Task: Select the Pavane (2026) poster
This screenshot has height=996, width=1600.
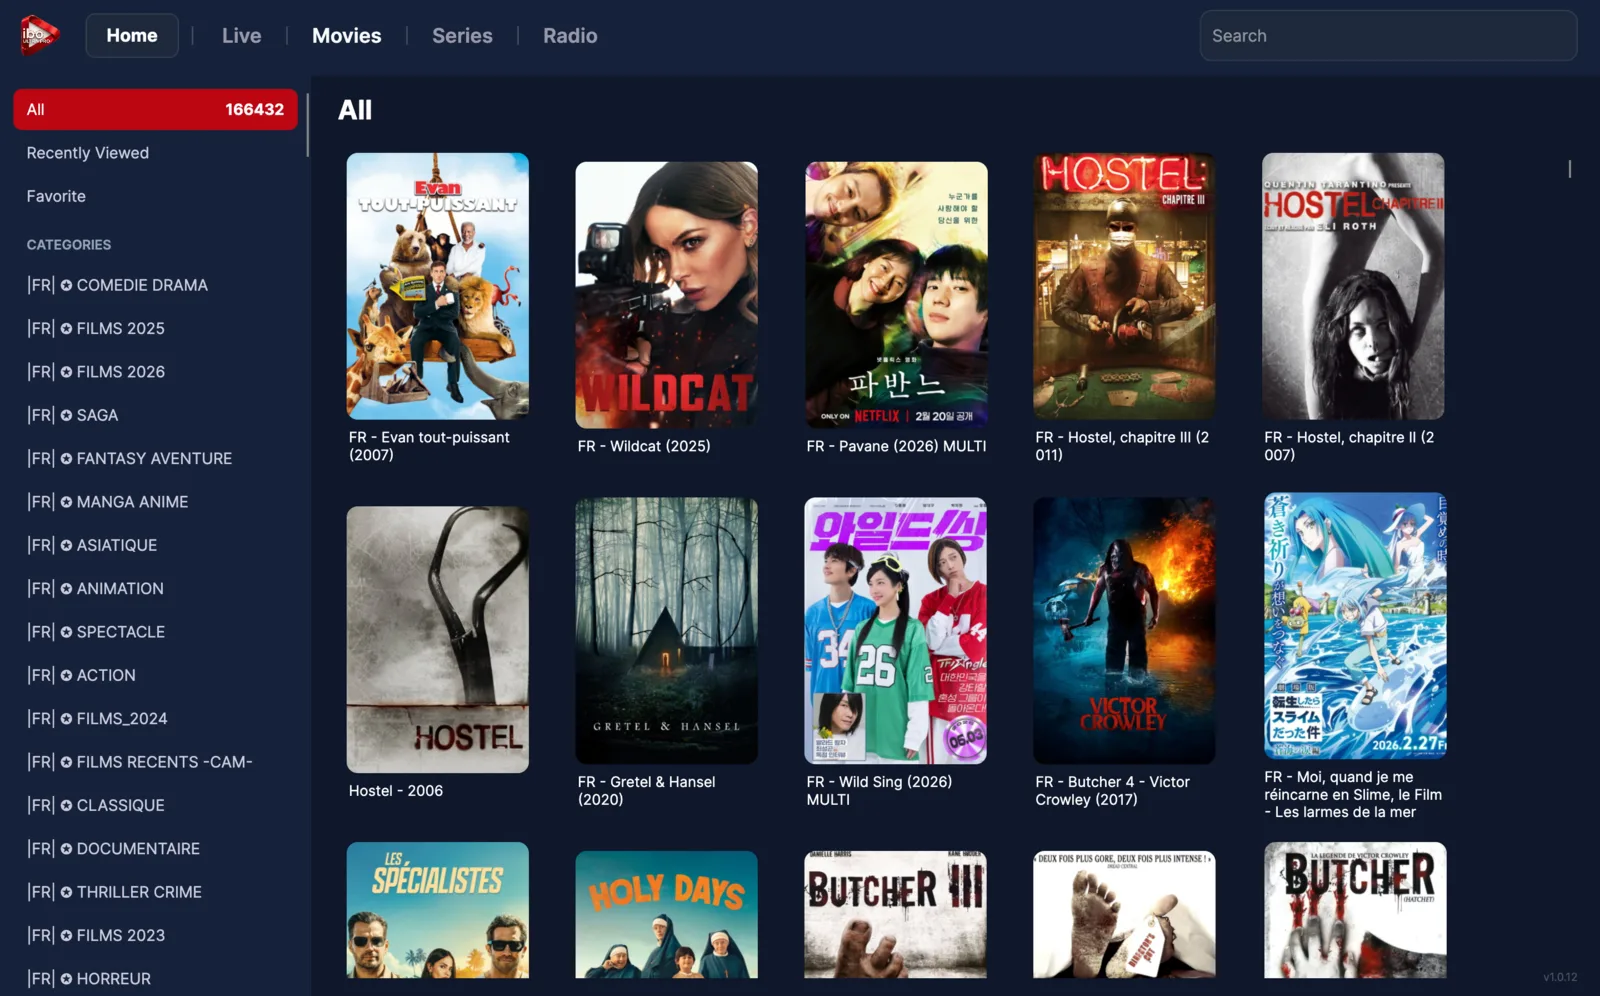Action: 896,295
